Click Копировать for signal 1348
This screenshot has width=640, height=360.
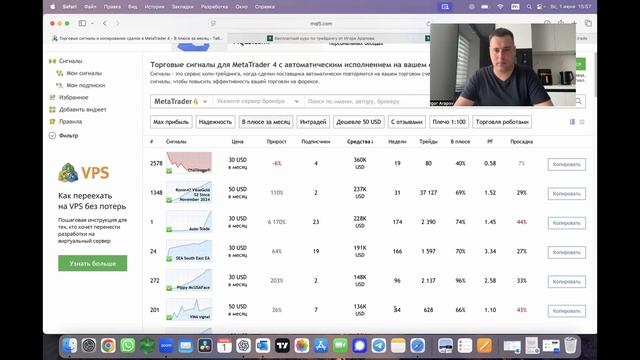(567, 193)
